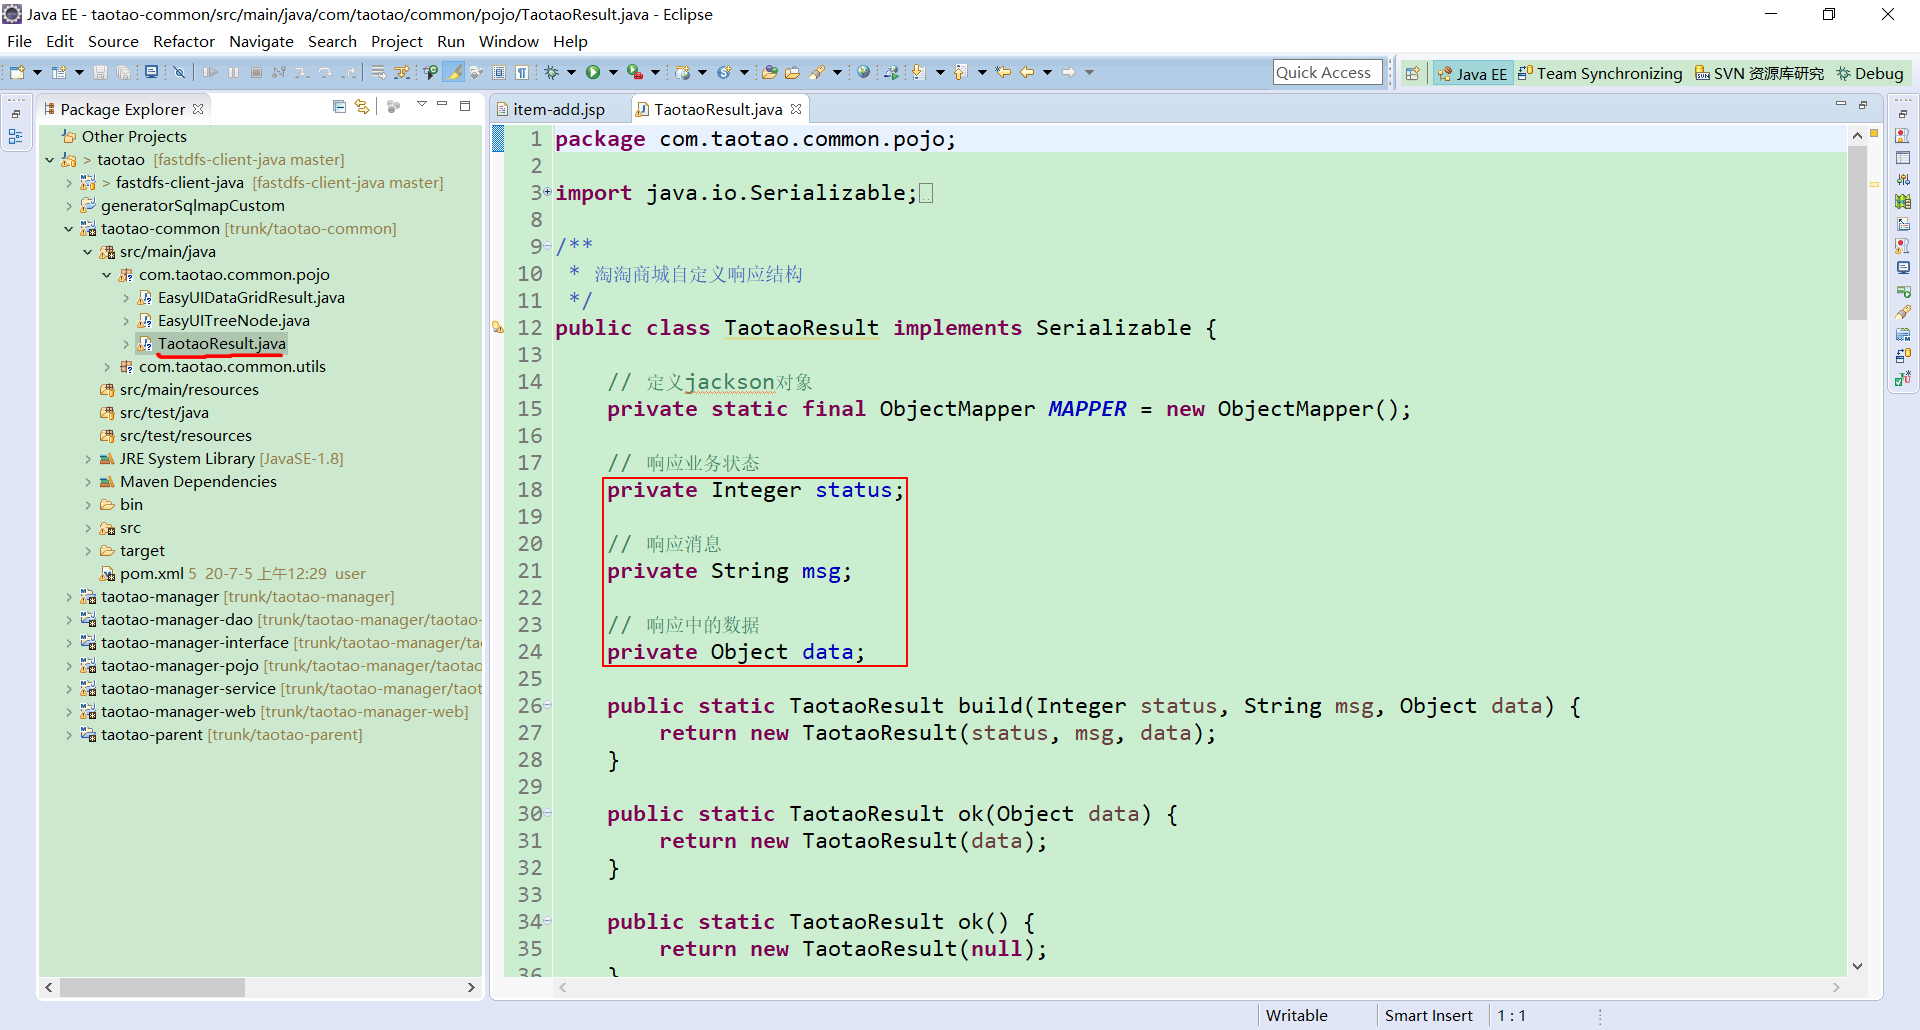Click the New file toolbar icon

[17, 72]
